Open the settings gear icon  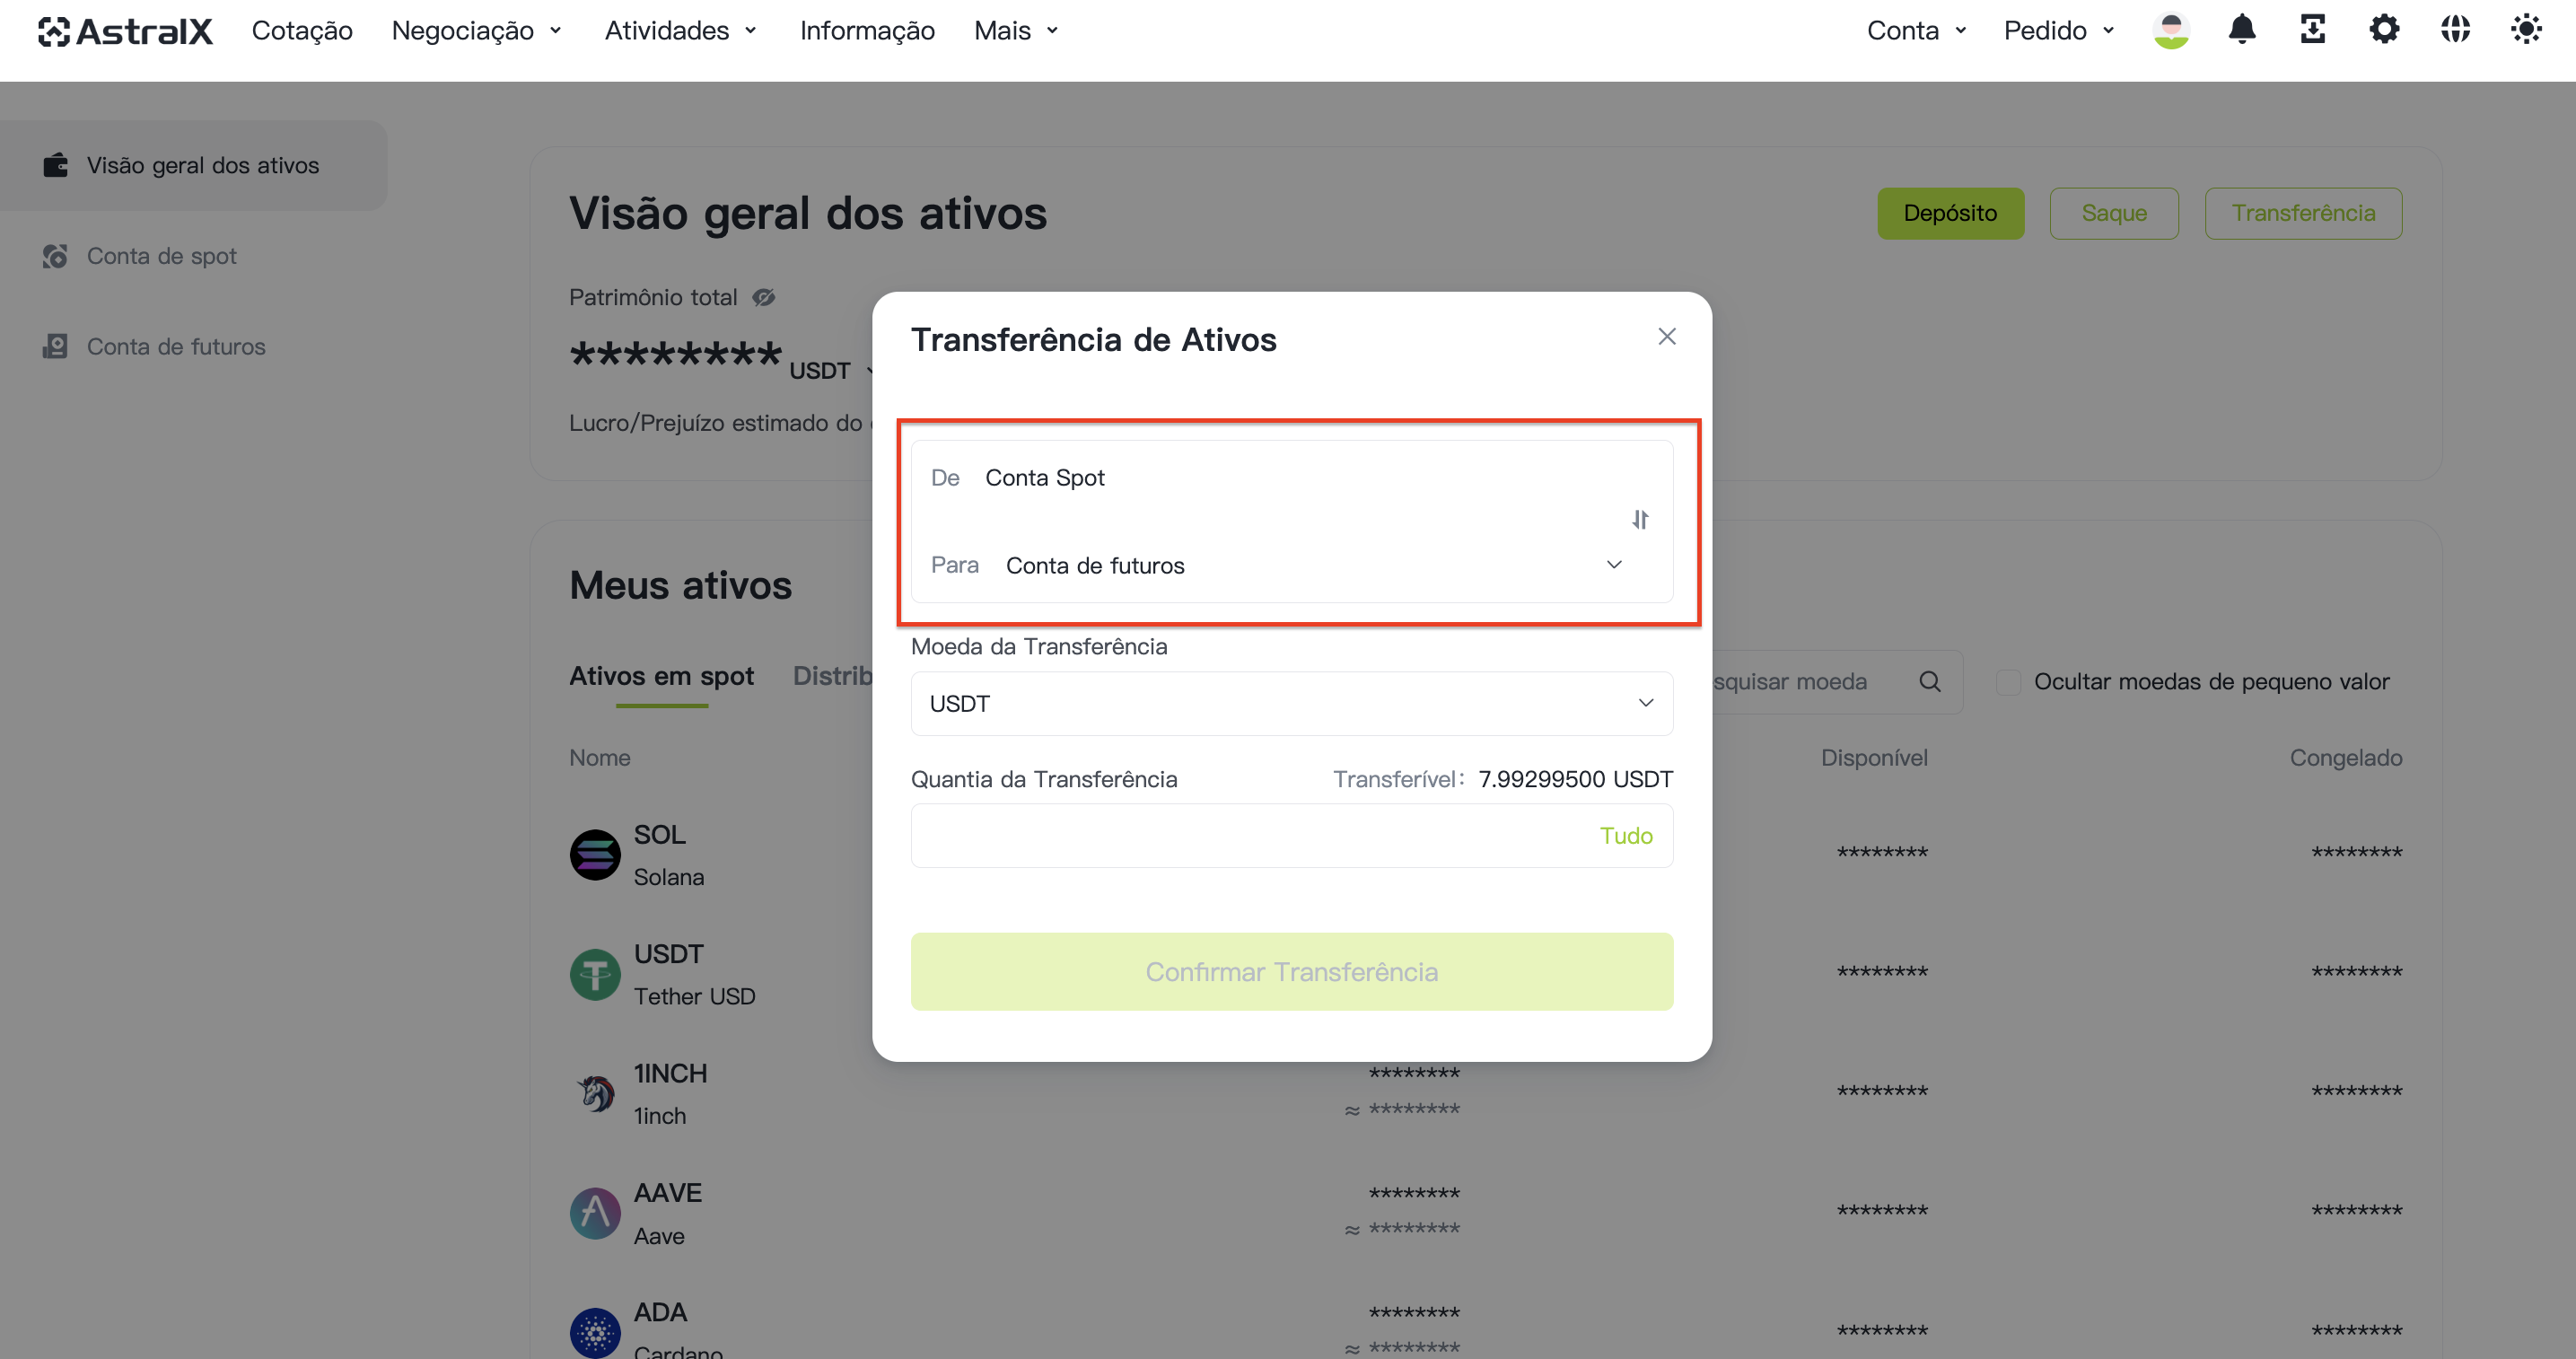click(2384, 30)
